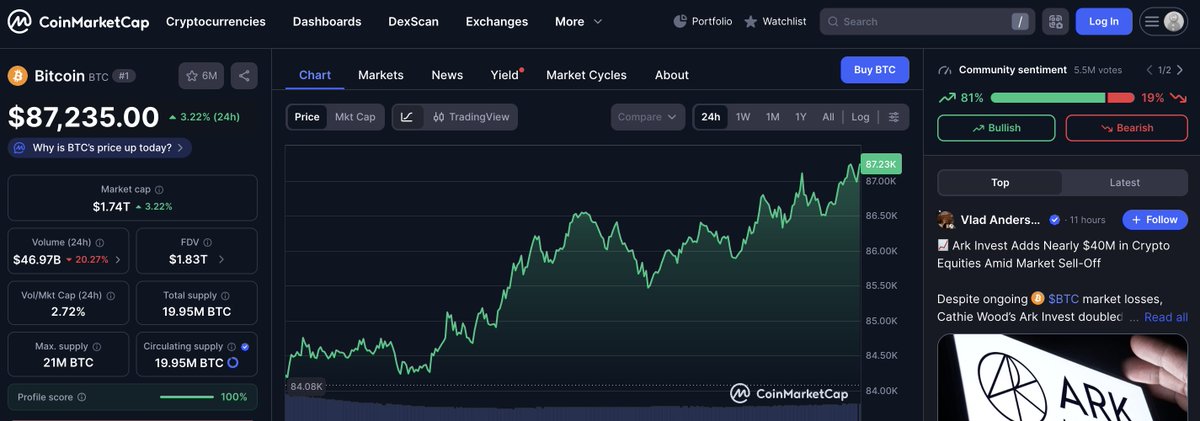This screenshot has width=1200, height=421.
Task: Focus the Search input field
Action: (927, 21)
